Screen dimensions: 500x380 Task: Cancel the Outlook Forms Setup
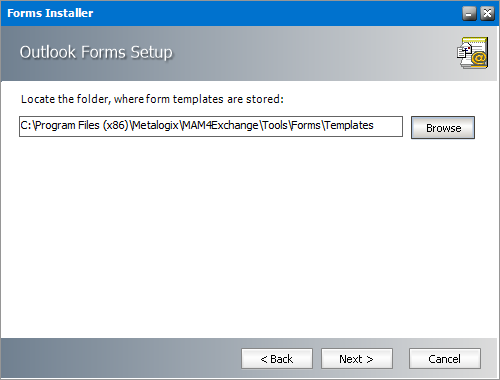[445, 359]
